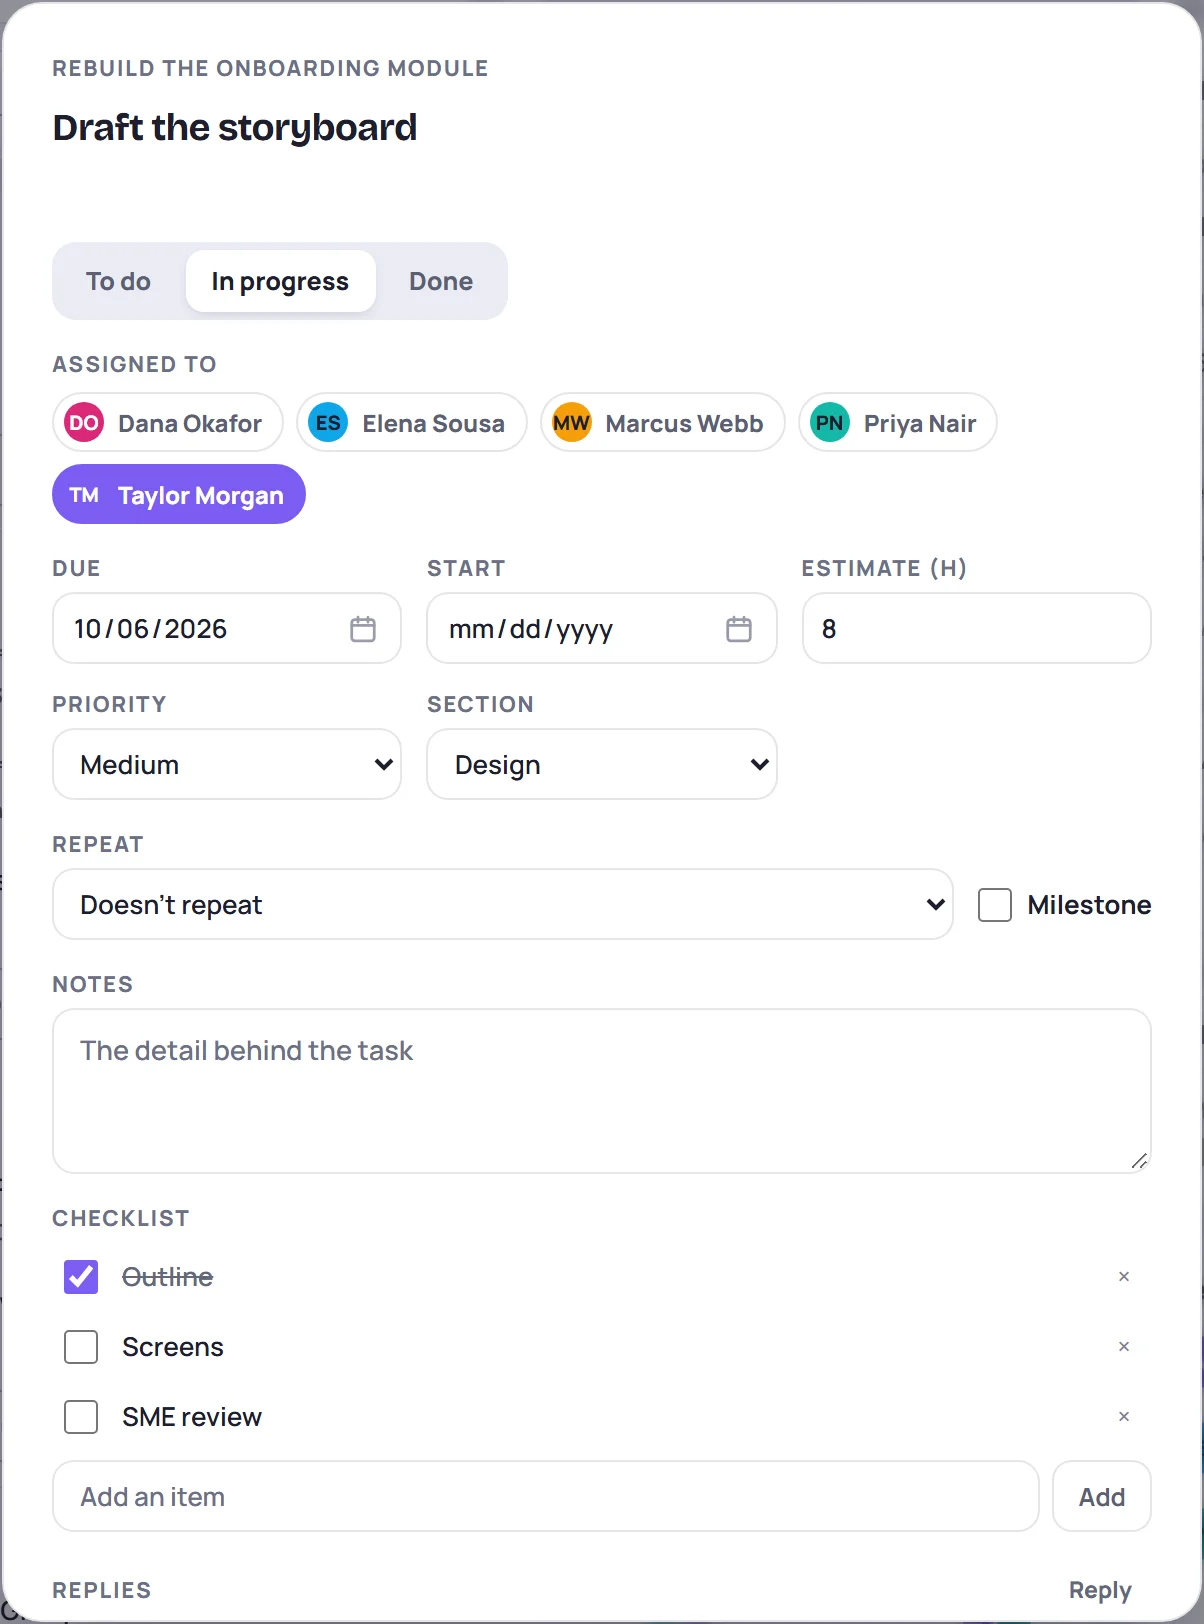Click the Add checklist item button
This screenshot has width=1204, height=1624.
[1102, 1497]
